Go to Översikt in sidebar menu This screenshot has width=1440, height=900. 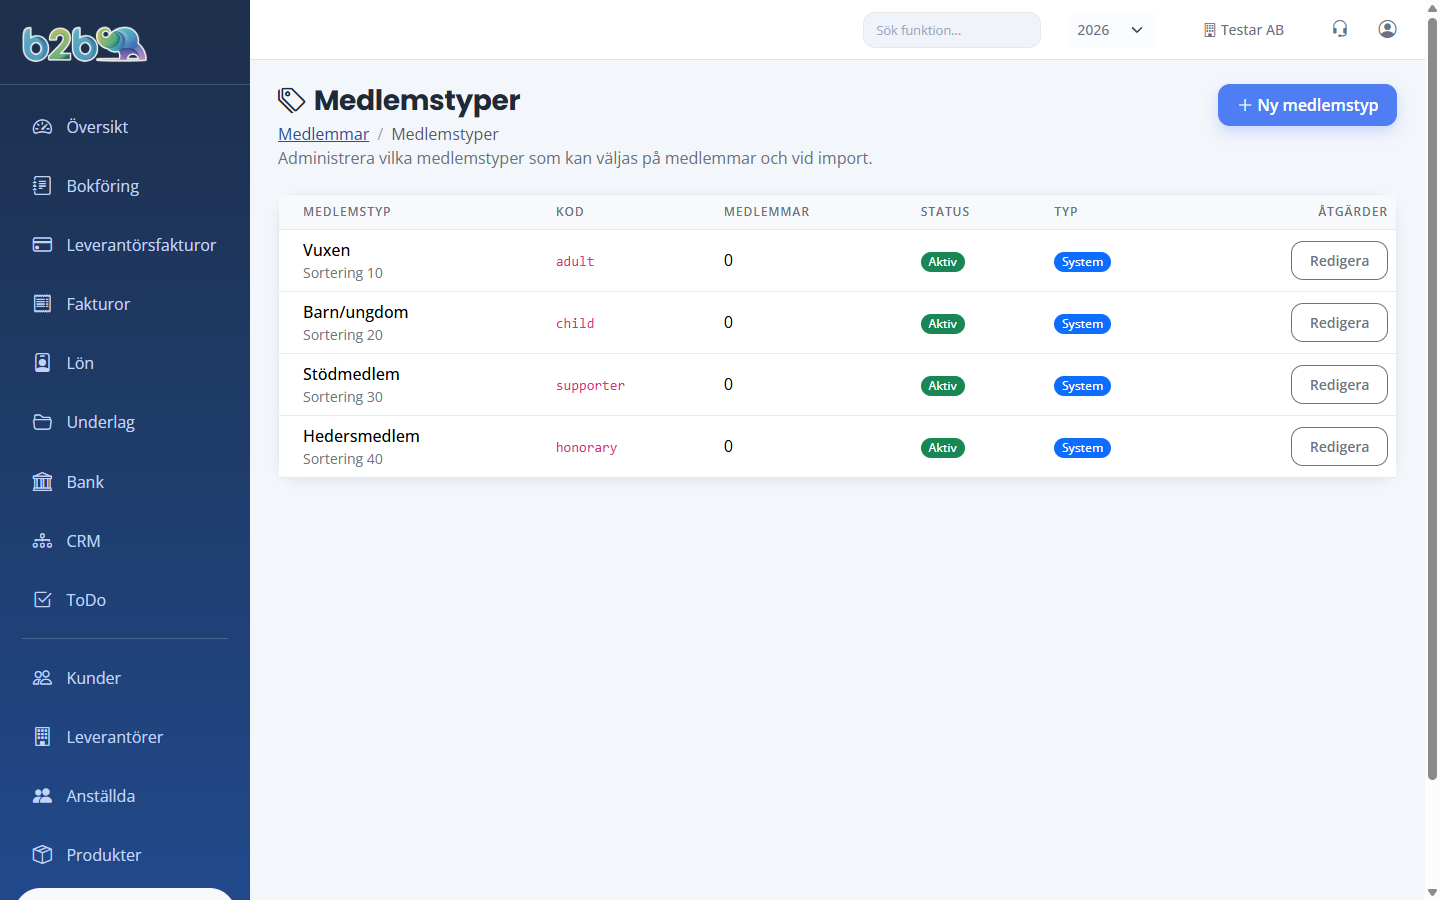[x=97, y=127]
